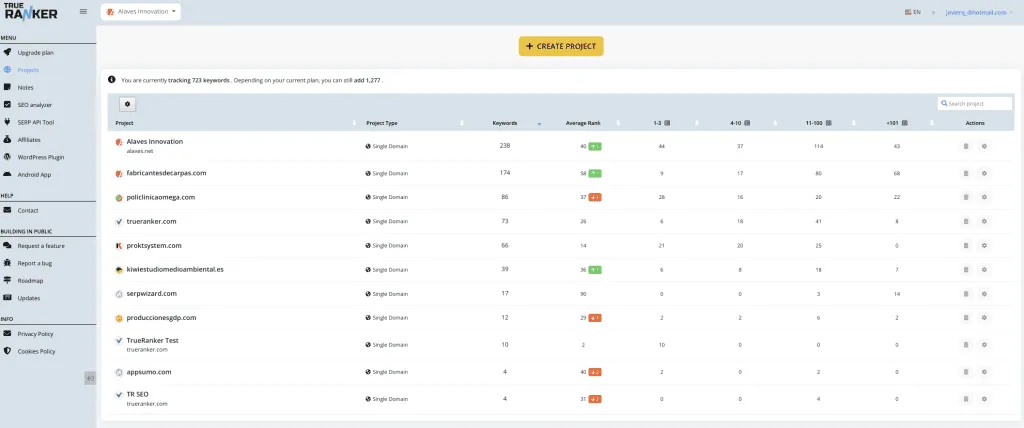Open settings for proktsystem.com
Image resolution: width=1024 pixels, height=428 pixels.
click(984, 246)
